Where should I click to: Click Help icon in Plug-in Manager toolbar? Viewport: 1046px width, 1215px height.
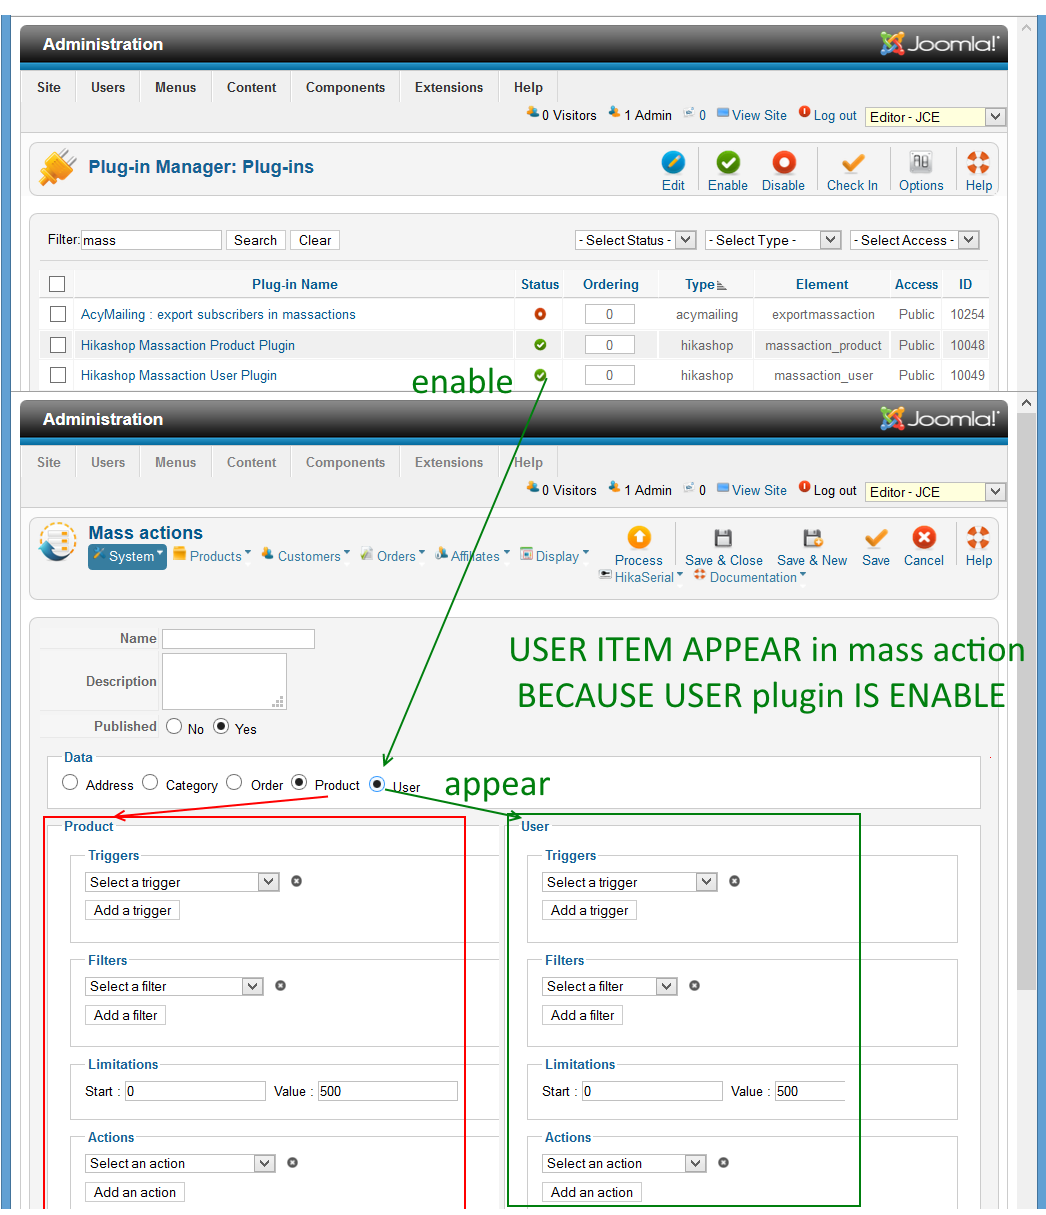[978, 163]
